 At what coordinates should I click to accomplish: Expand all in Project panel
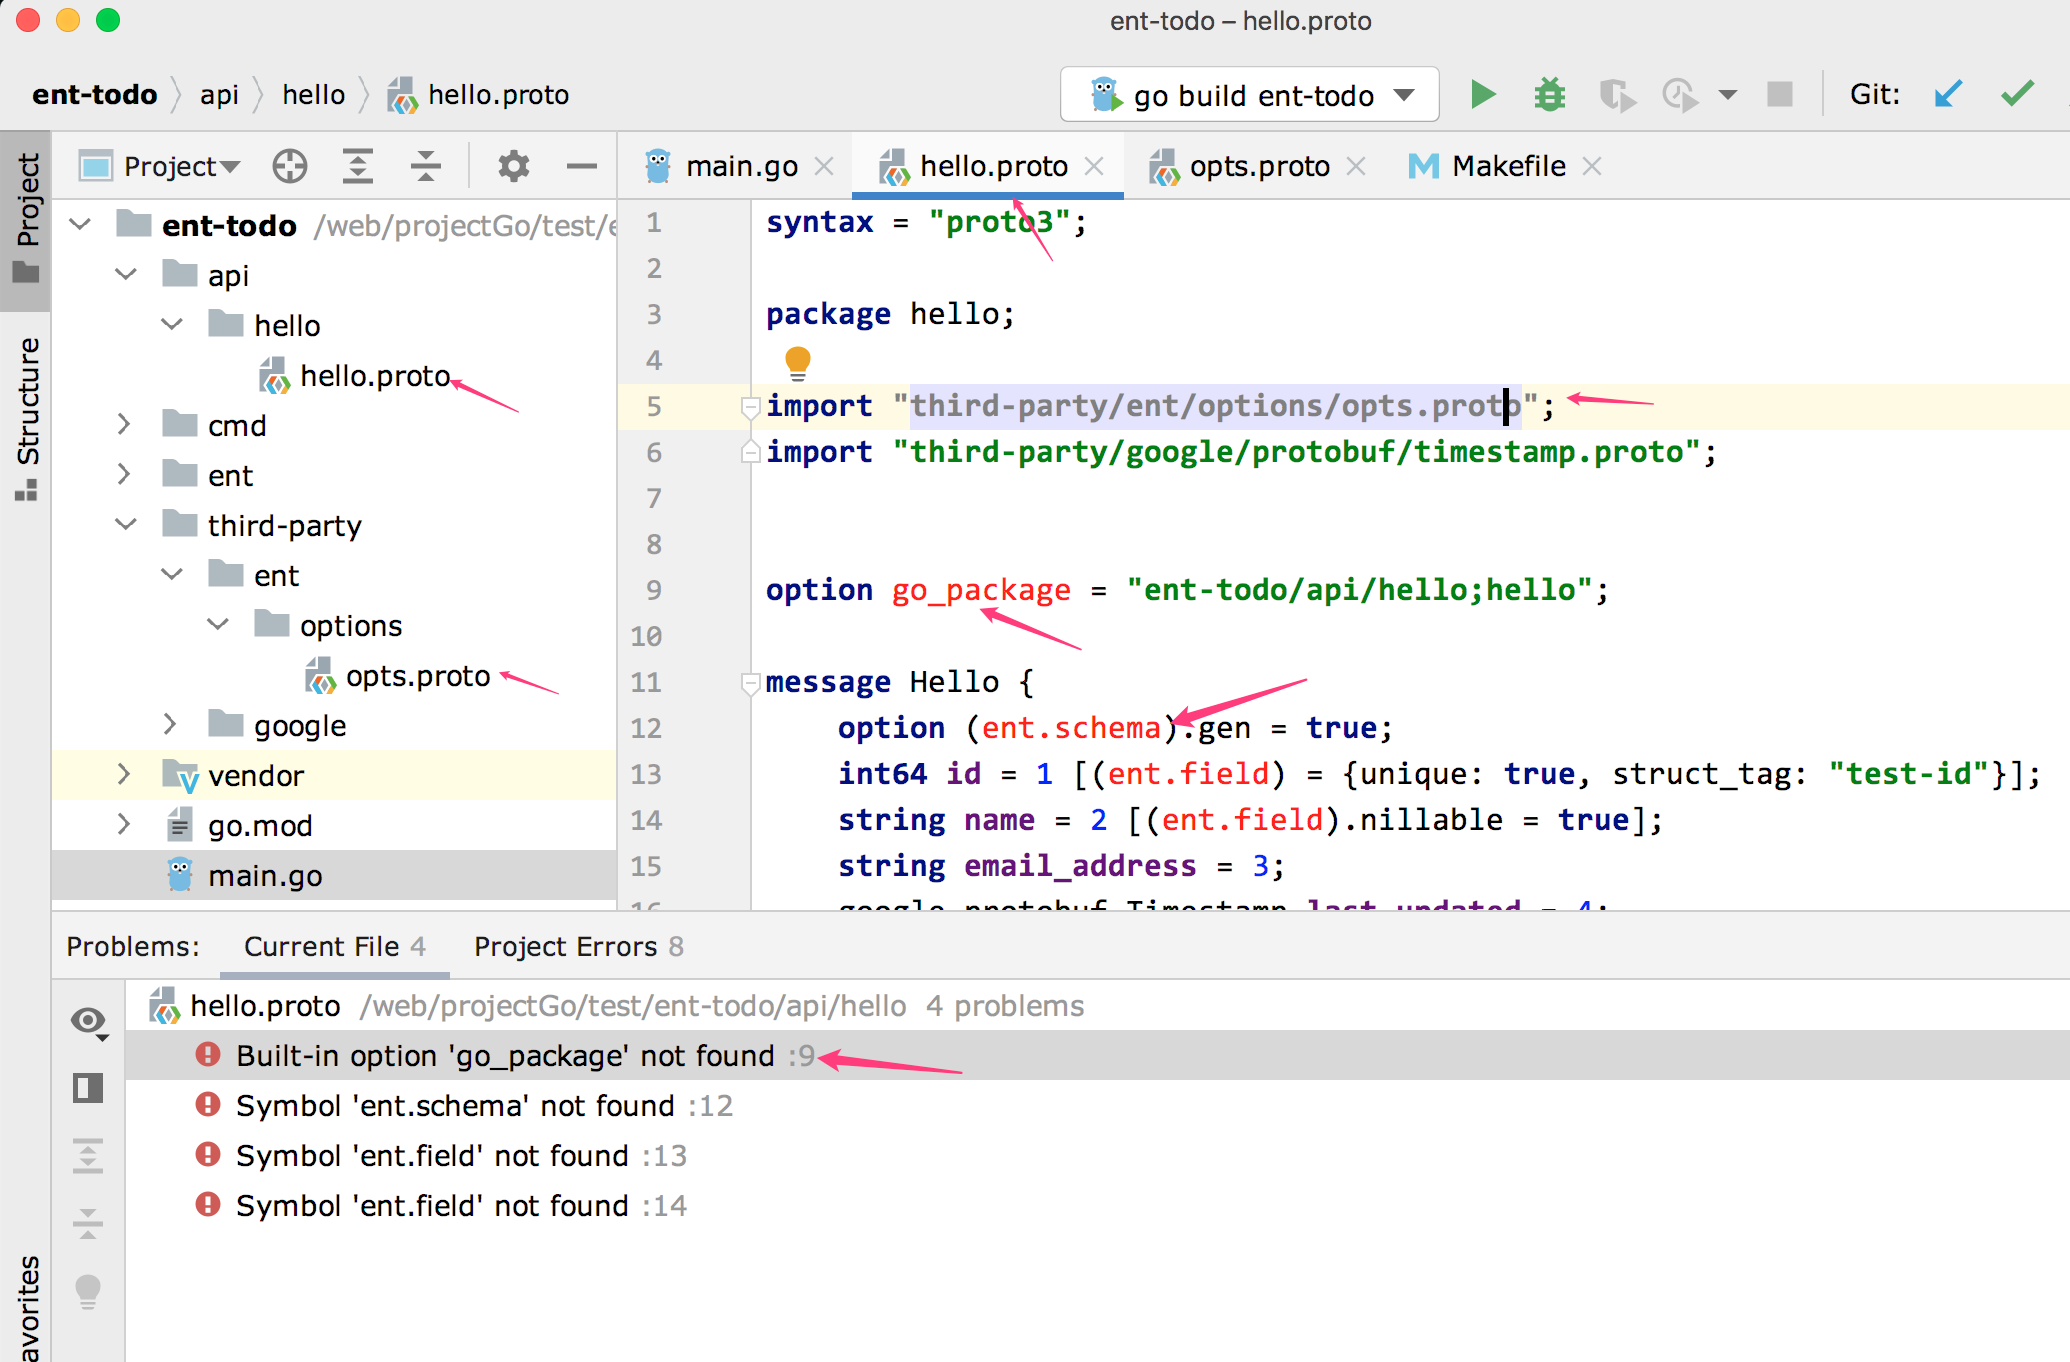[357, 166]
